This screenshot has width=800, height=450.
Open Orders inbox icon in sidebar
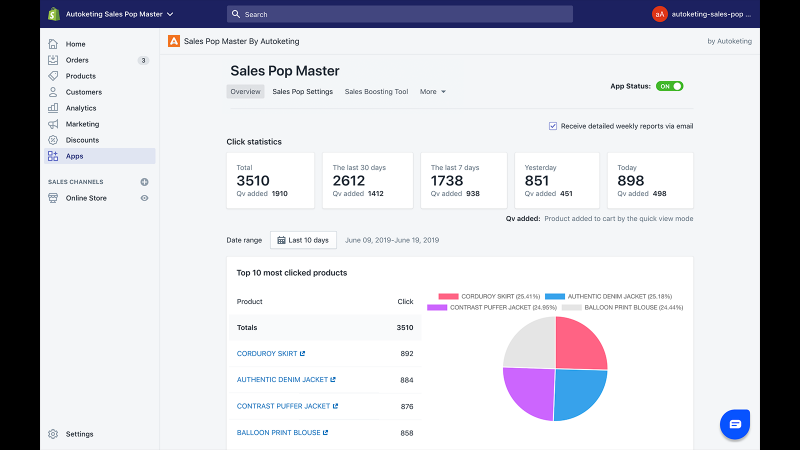(x=53, y=60)
